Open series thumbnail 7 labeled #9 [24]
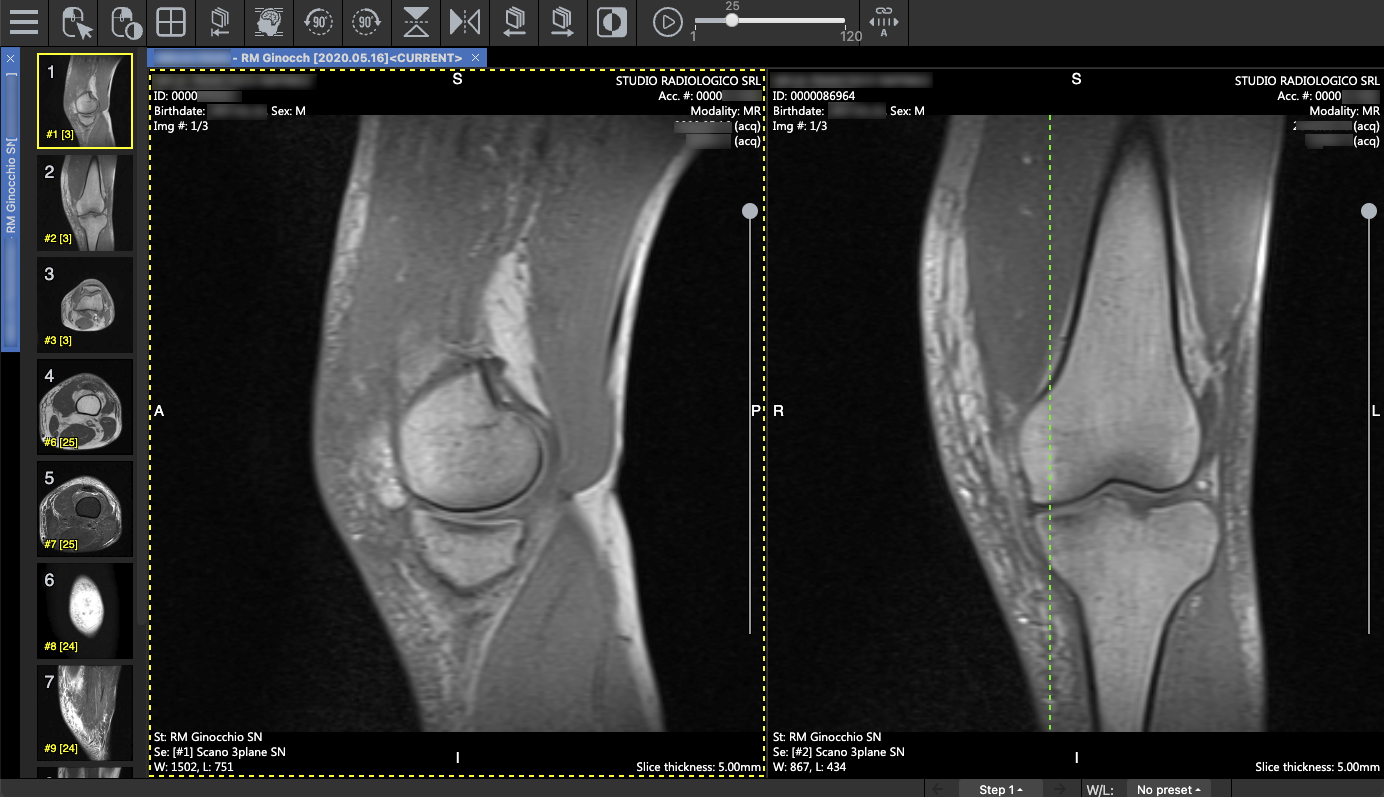Screen dimensions: 1384x797 pos(85,713)
